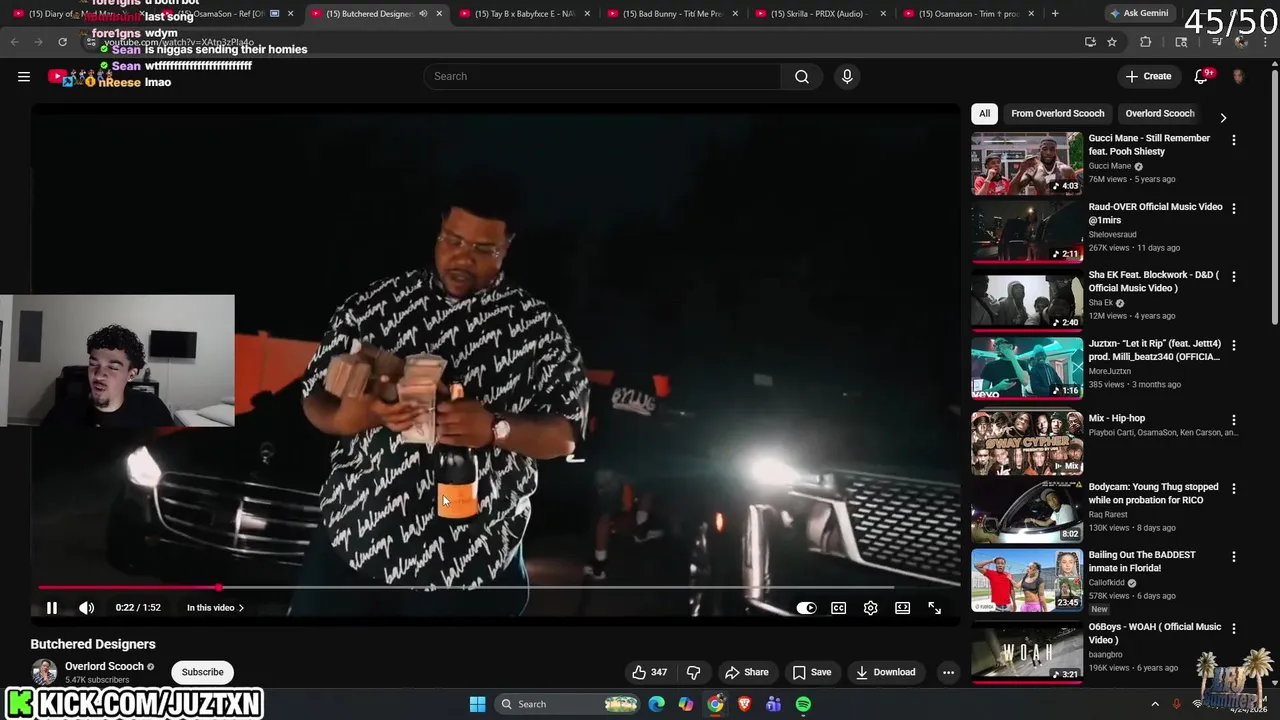Open Brave browser from taskbar
This screenshot has height=720, width=1280.
coord(744,704)
